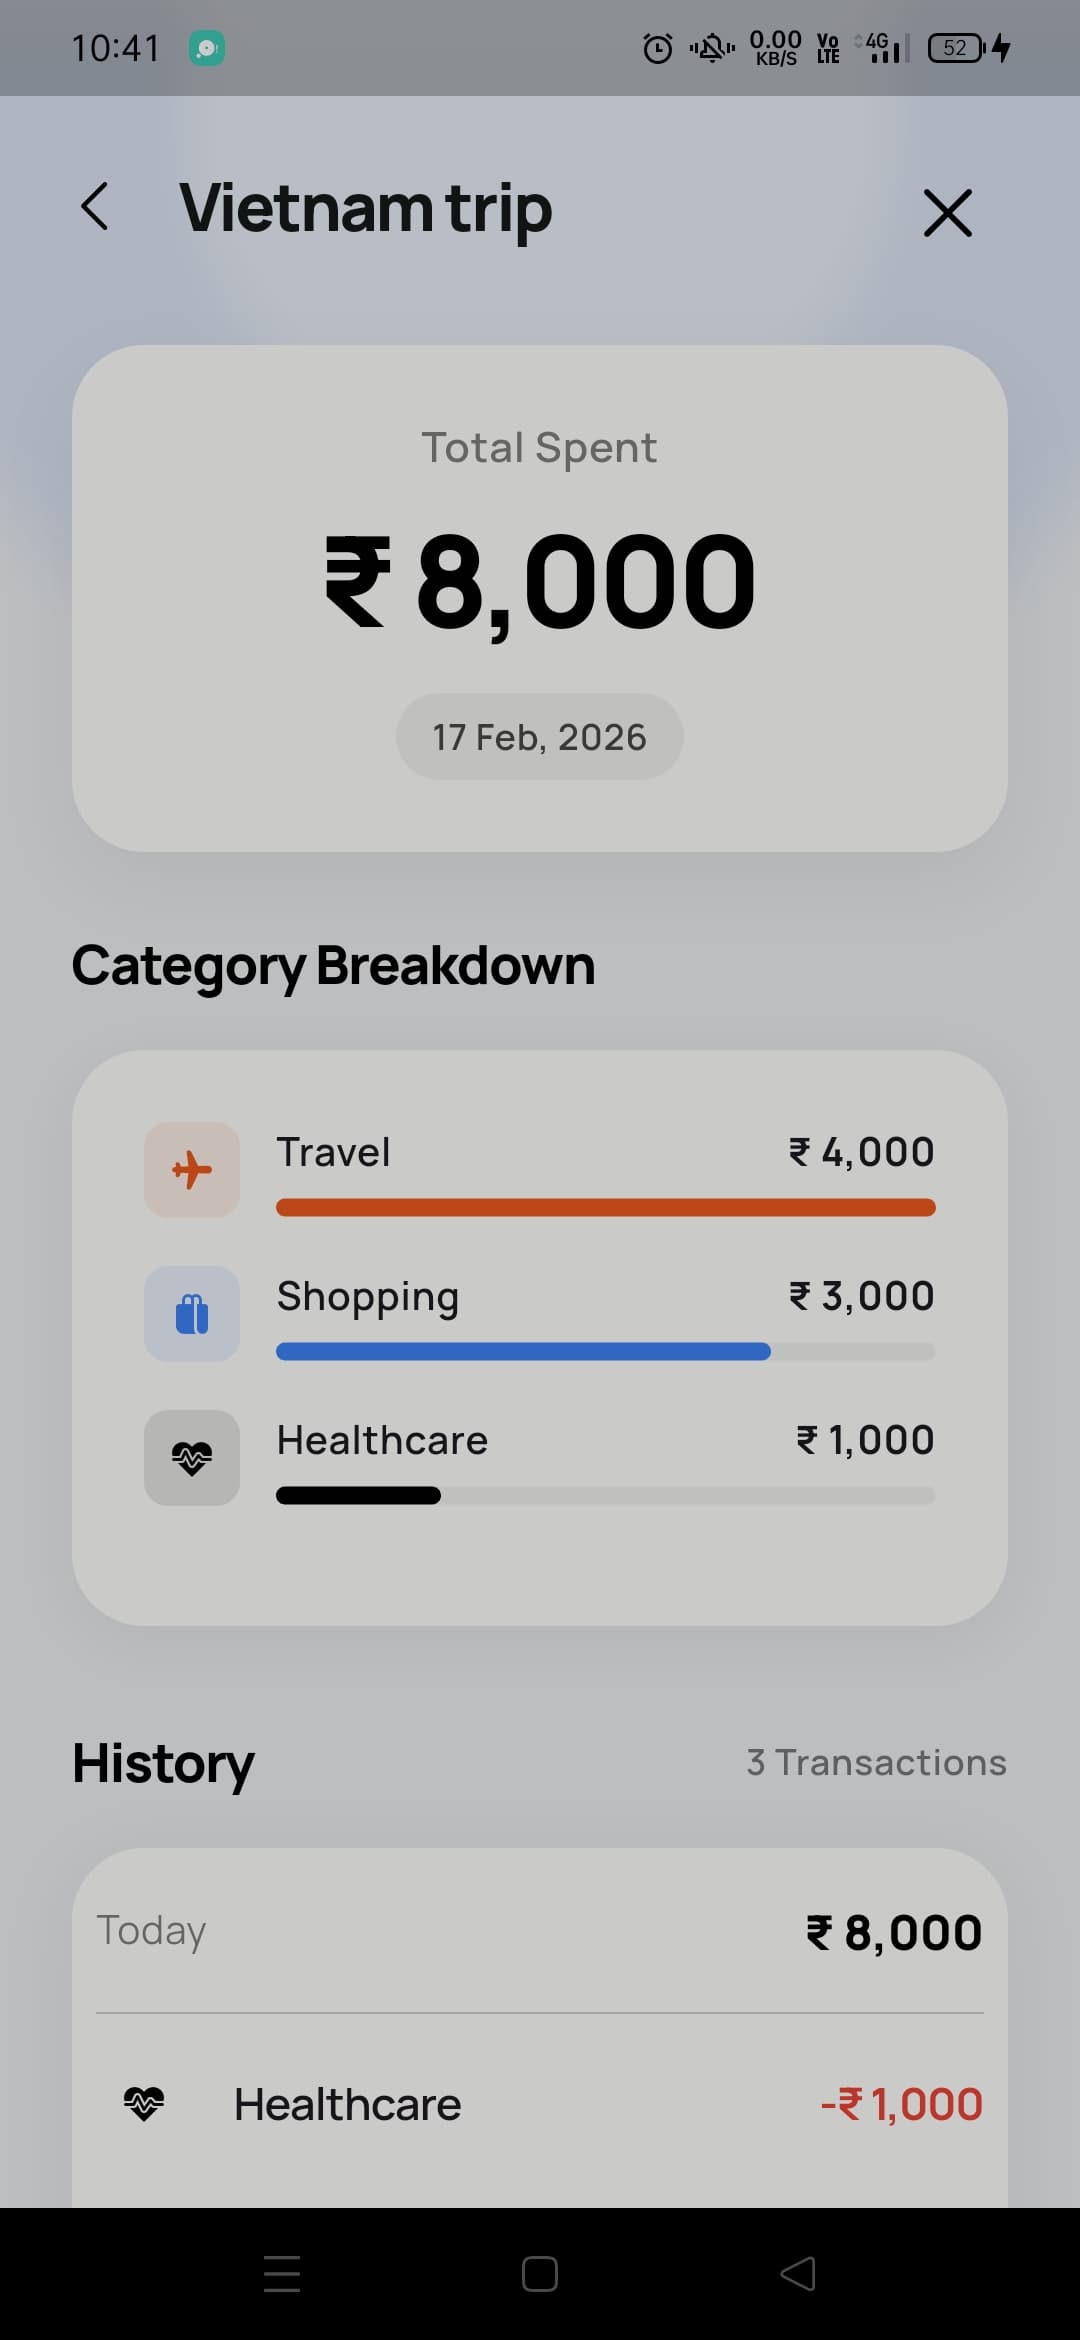The image size is (1080, 2340).
Task: Tap the Healthcare heart icon in breakdown
Action: coord(192,1457)
